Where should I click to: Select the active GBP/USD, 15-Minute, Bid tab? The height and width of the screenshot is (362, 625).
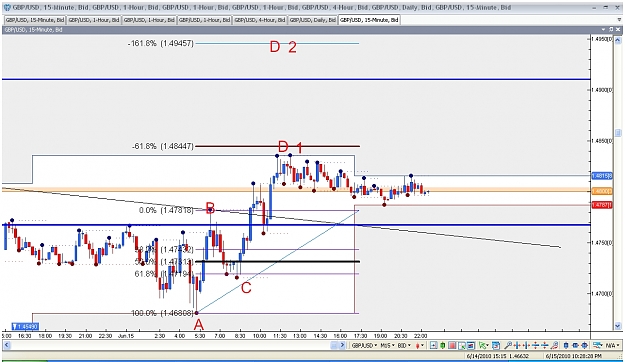click(x=369, y=20)
